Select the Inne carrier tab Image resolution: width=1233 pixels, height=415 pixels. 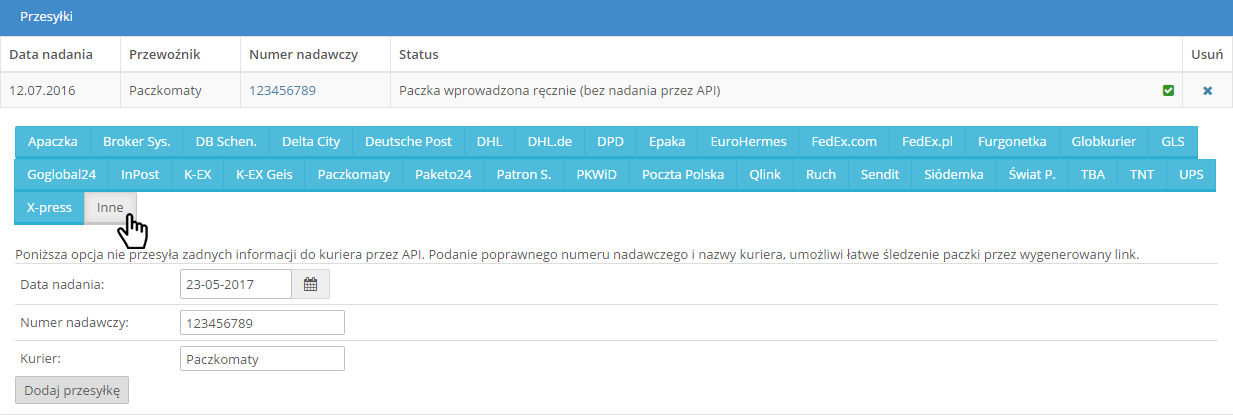point(110,208)
